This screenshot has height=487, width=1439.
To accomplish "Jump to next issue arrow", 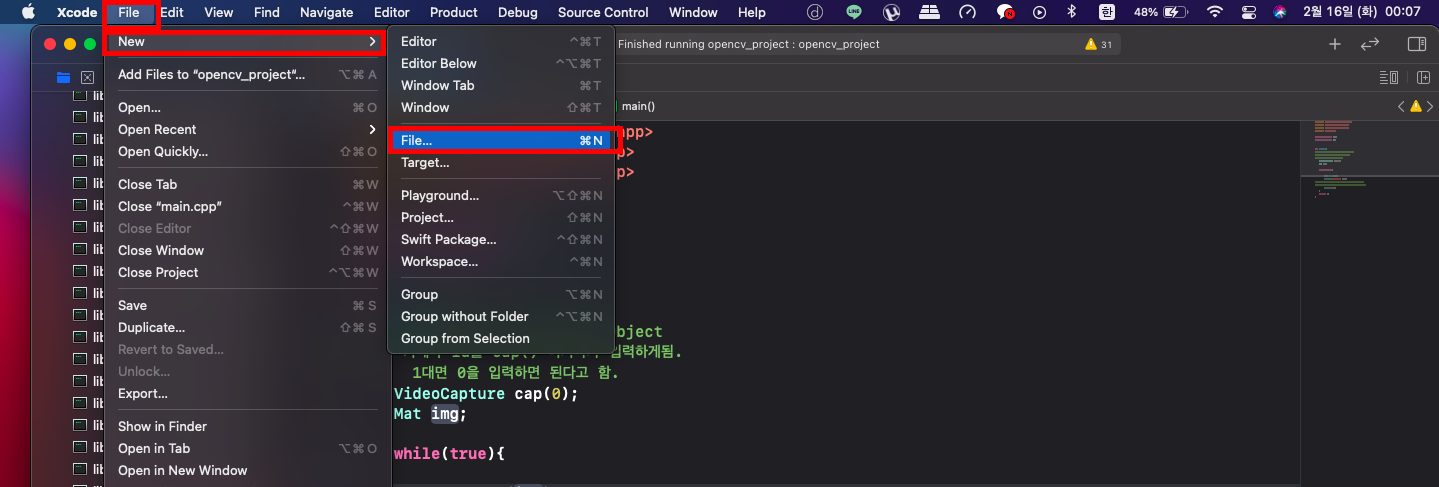I will point(1431,106).
